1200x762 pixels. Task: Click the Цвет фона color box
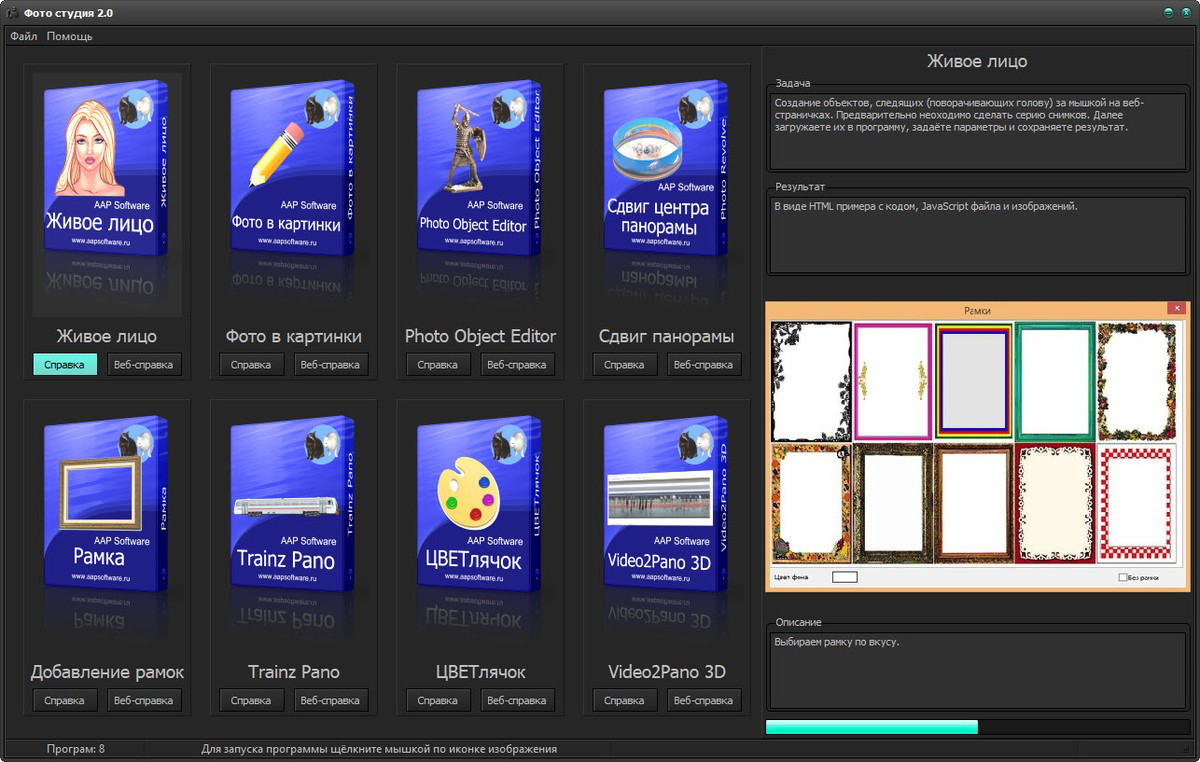pyautogui.click(x=845, y=577)
